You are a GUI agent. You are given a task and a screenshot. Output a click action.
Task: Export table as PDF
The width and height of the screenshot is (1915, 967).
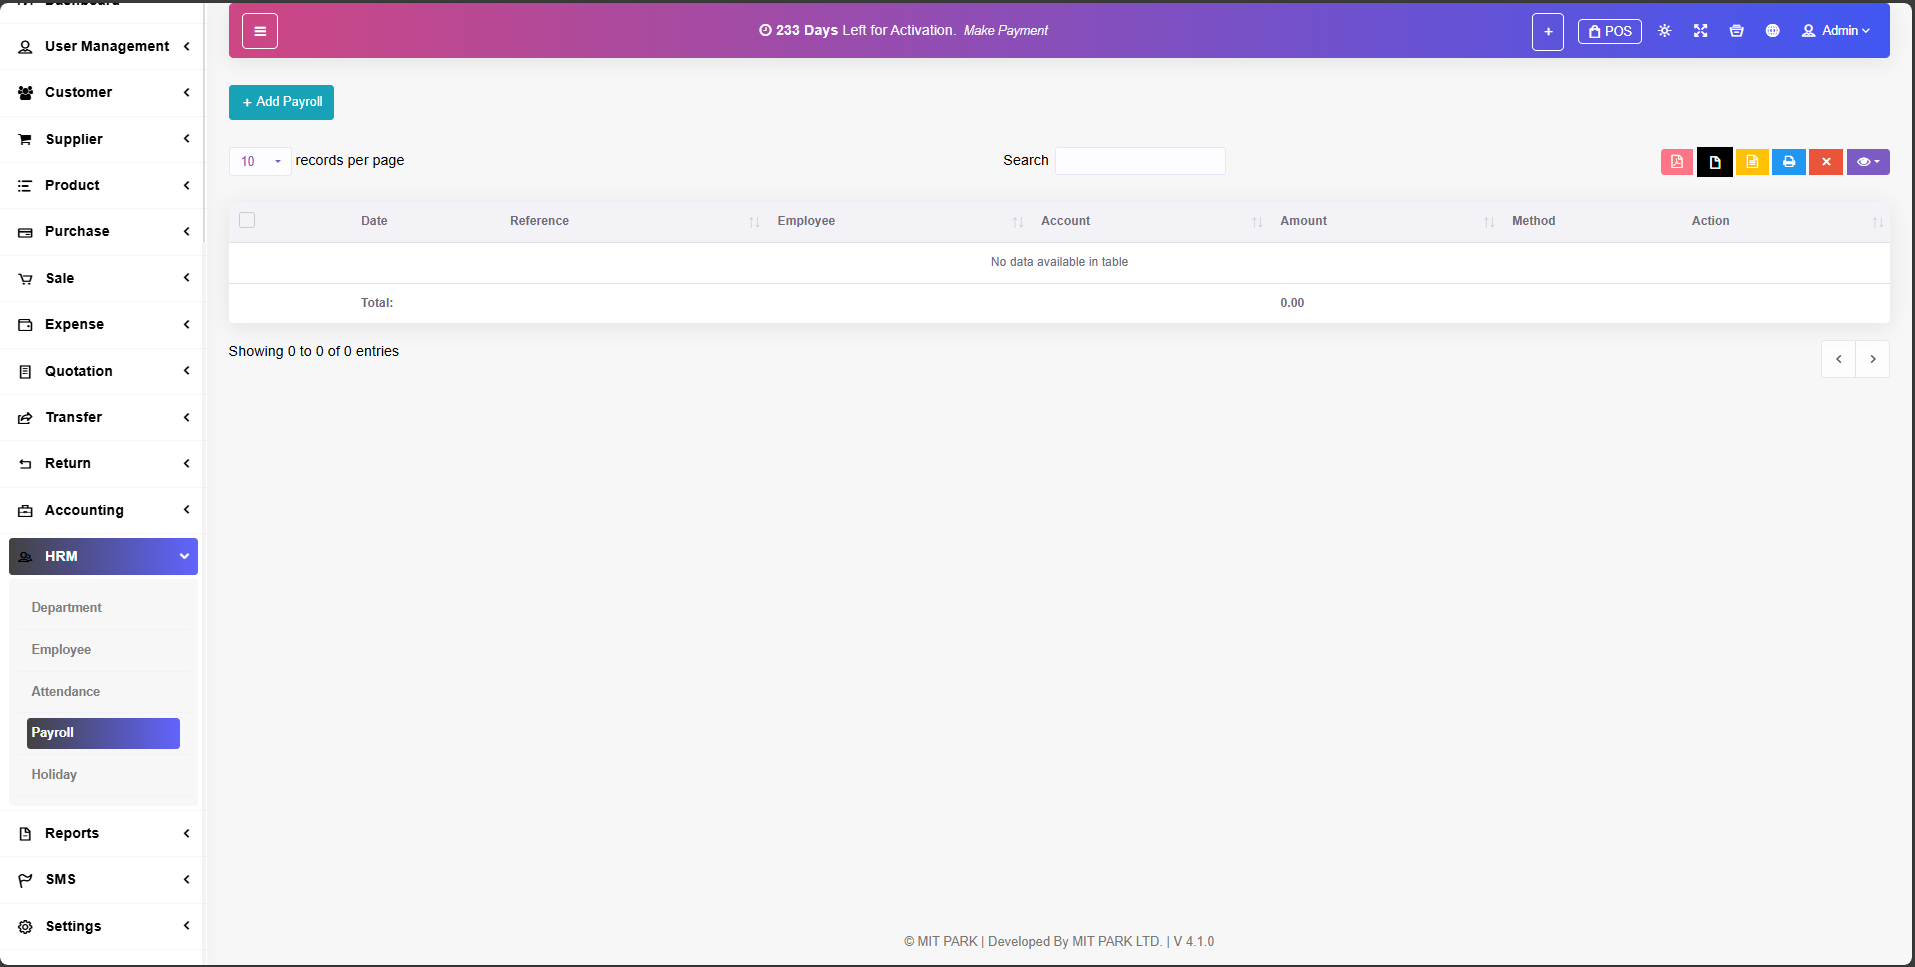(1677, 162)
